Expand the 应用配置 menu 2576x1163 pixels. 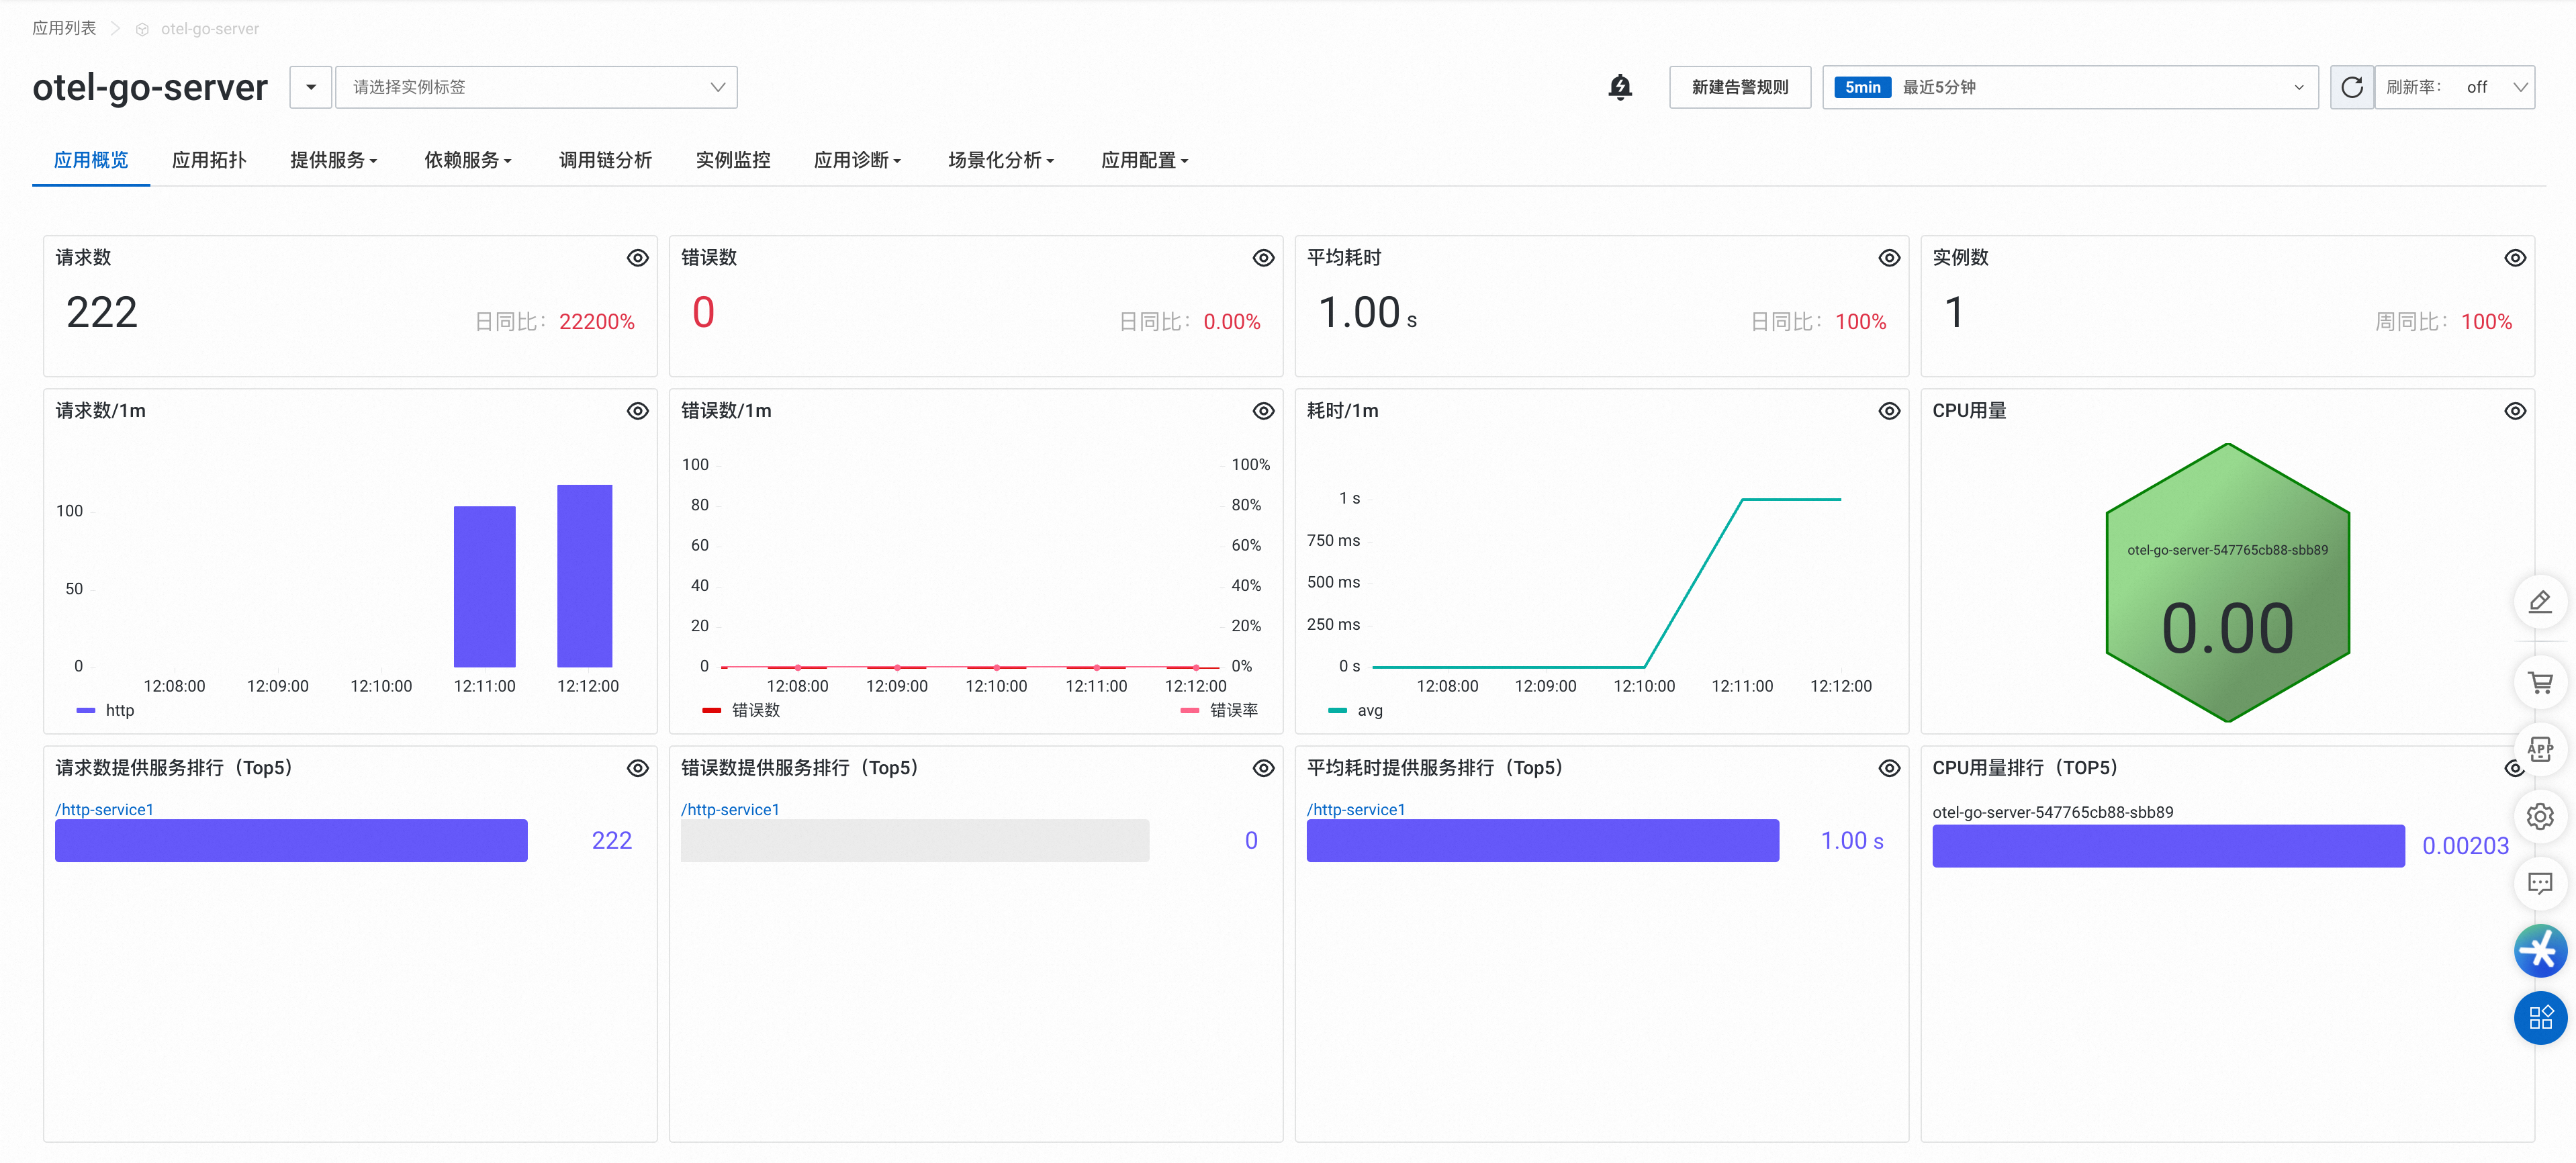(1144, 160)
